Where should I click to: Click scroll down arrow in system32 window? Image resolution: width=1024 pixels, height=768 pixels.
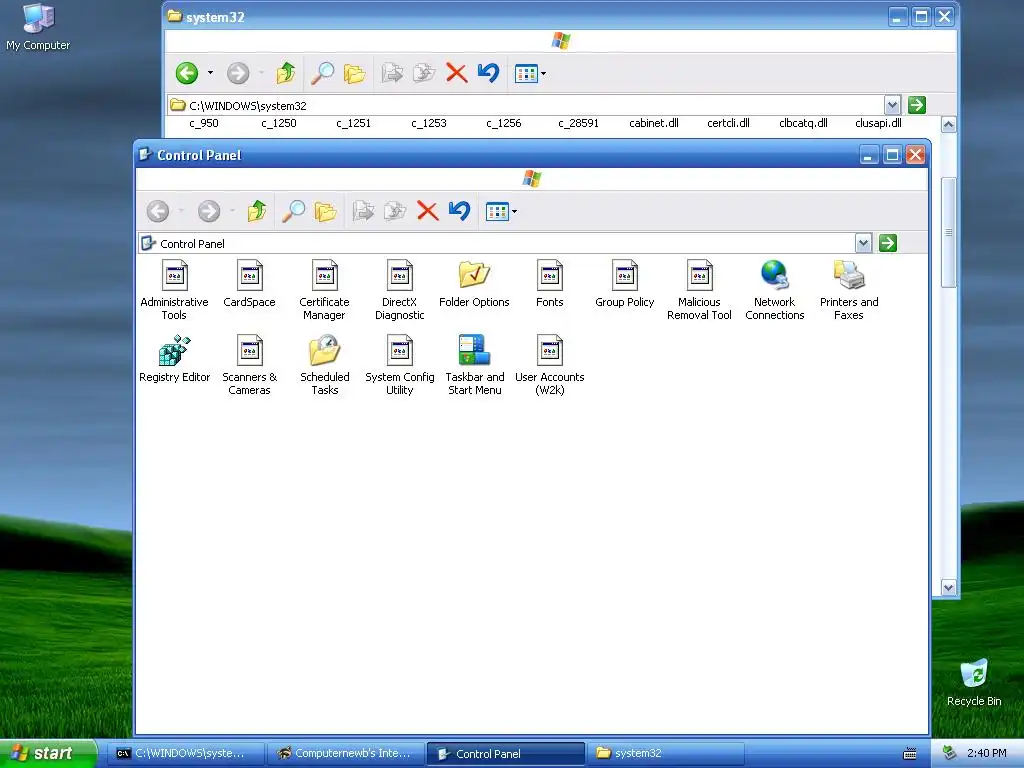948,587
